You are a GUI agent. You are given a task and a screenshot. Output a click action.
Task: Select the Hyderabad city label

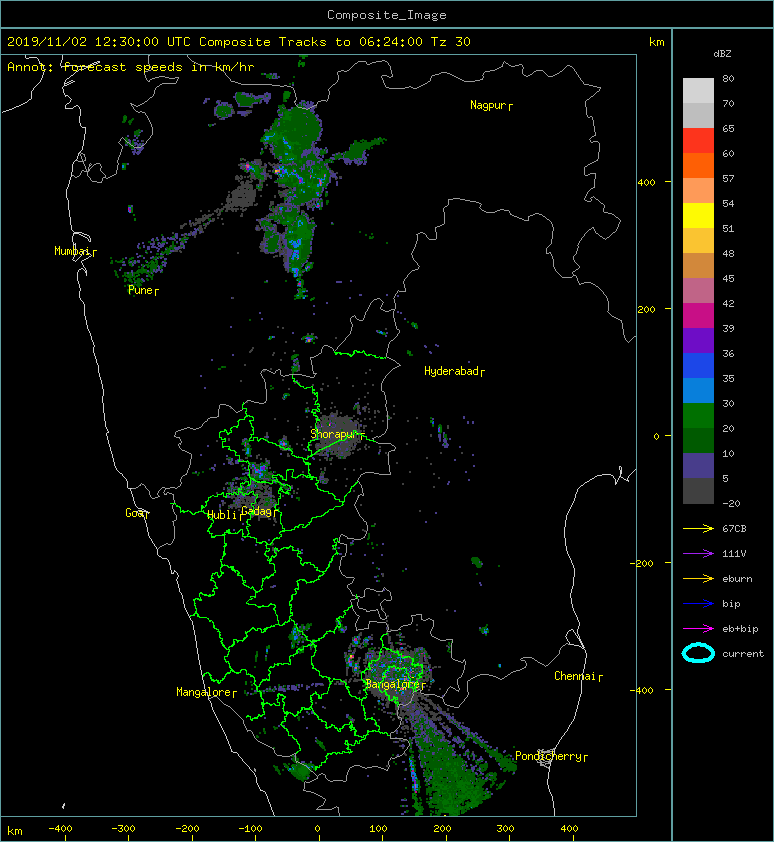452,371
